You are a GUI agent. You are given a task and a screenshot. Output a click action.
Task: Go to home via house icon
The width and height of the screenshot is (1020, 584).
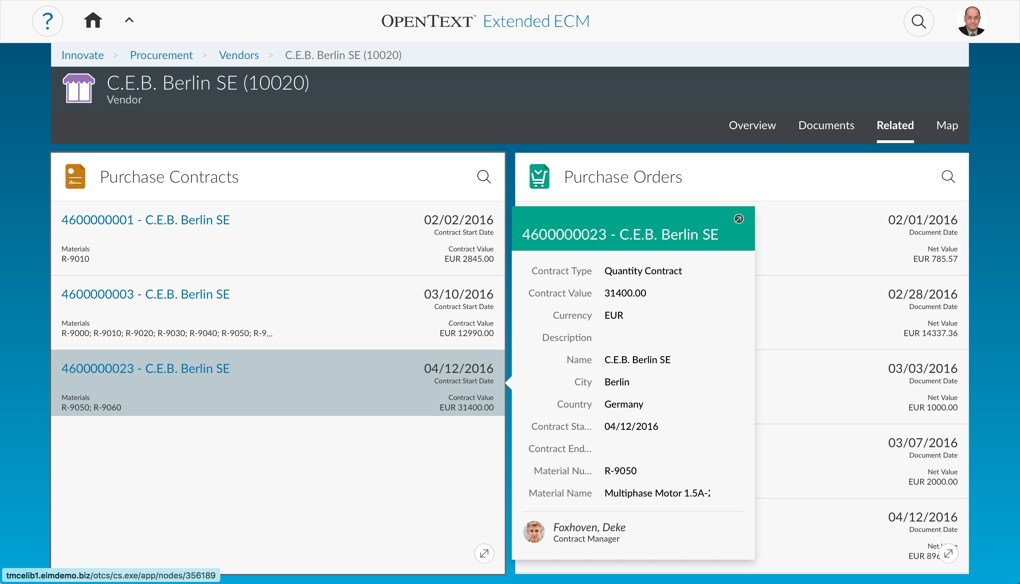pyautogui.click(x=93, y=20)
